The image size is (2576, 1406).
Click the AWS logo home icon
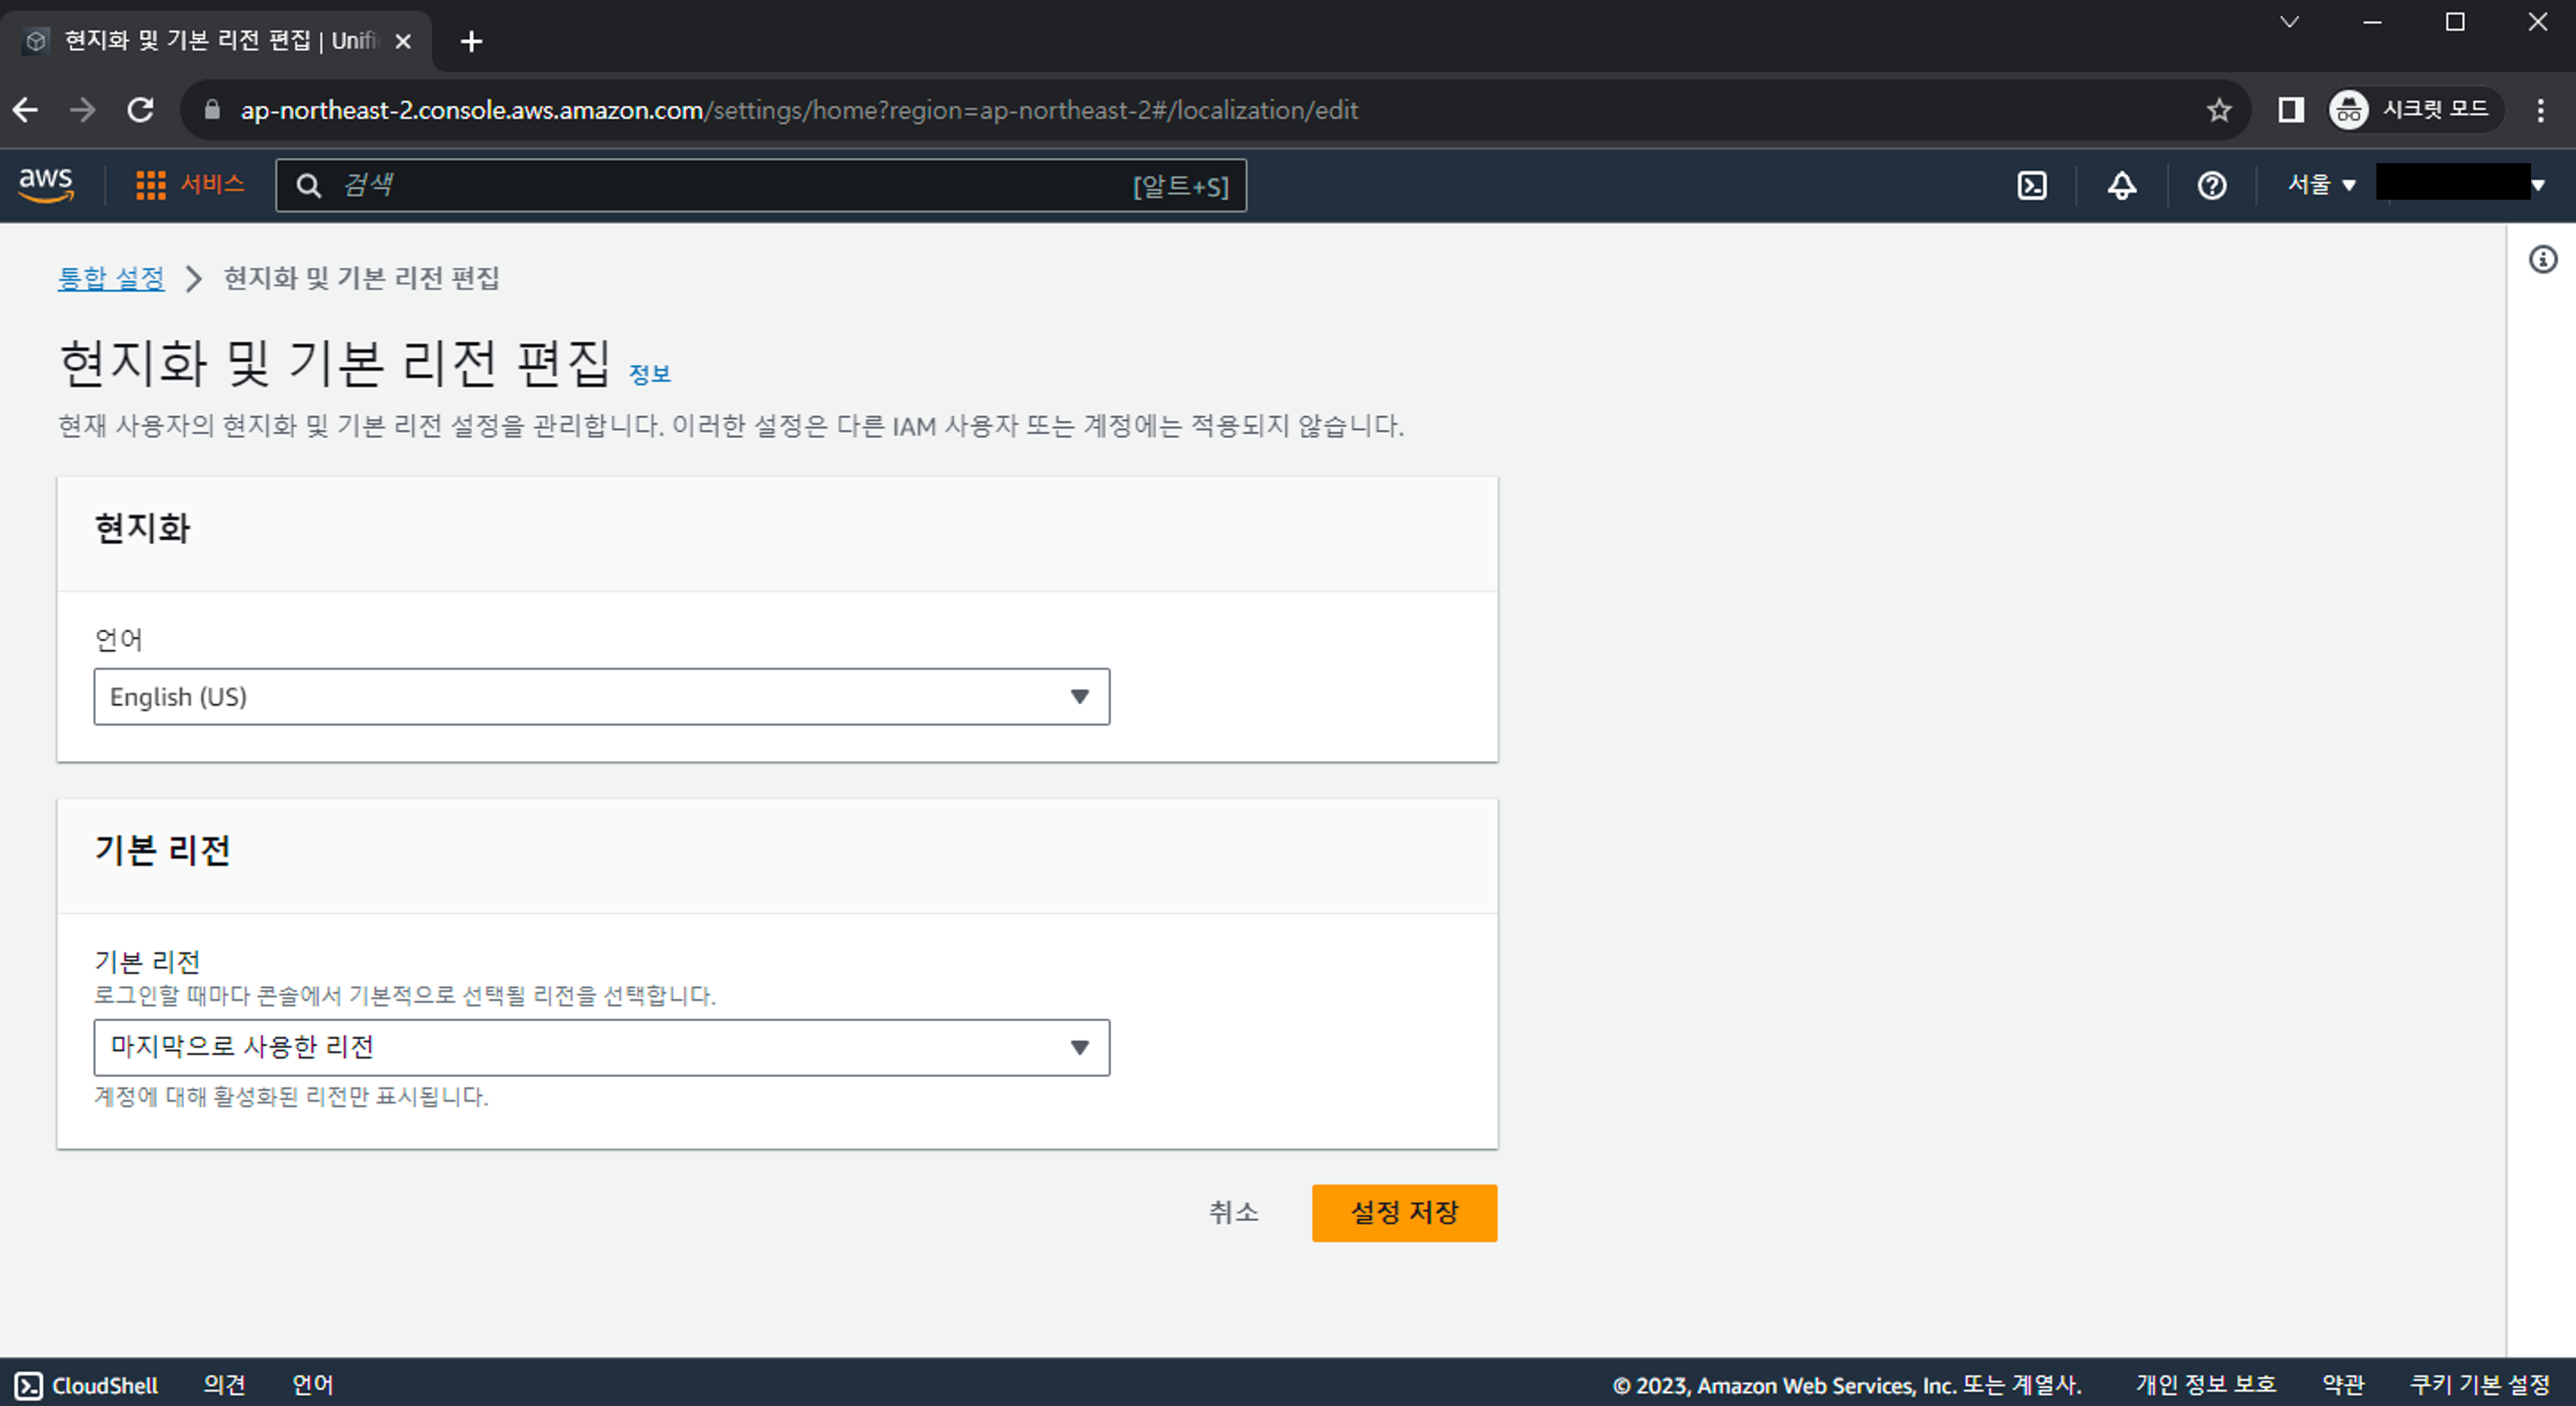46,185
